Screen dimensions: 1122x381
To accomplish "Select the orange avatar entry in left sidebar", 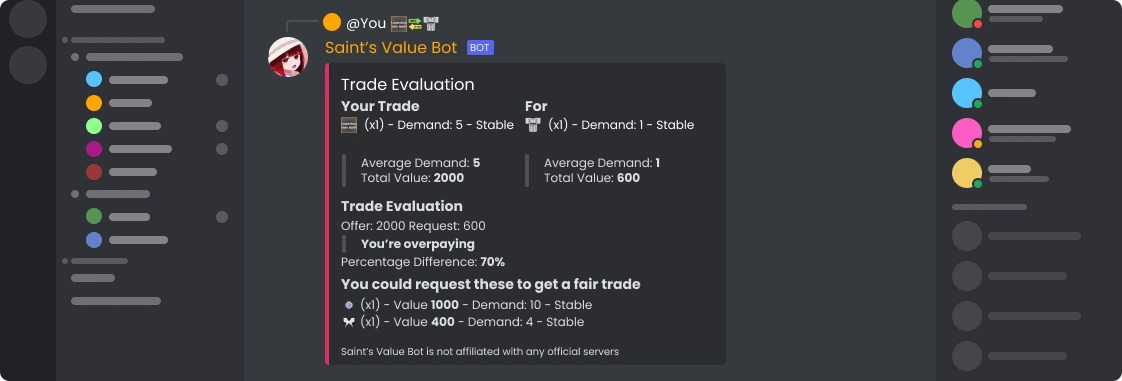I will pyautogui.click(x=94, y=103).
